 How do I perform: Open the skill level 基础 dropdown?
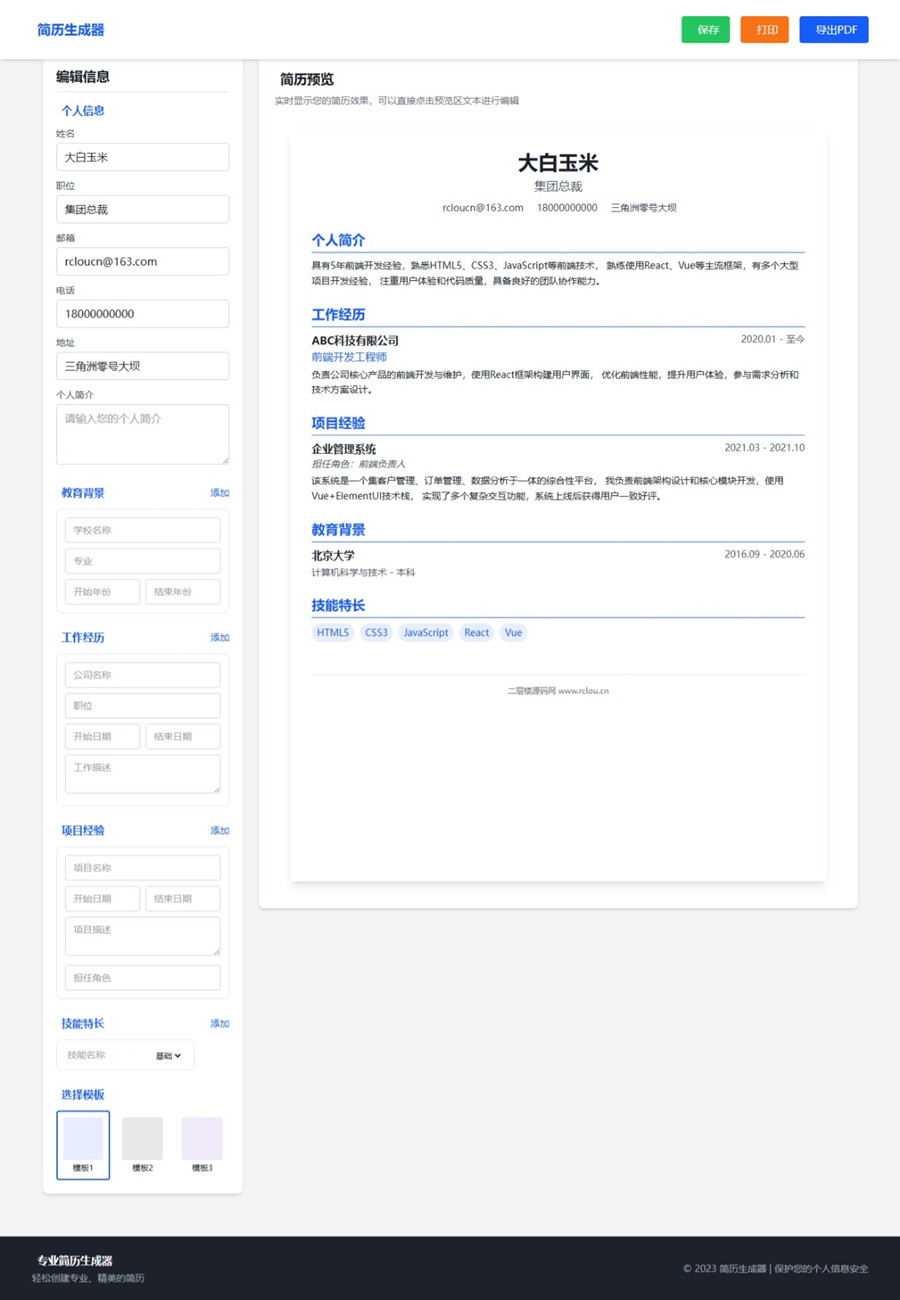[x=168, y=1056]
